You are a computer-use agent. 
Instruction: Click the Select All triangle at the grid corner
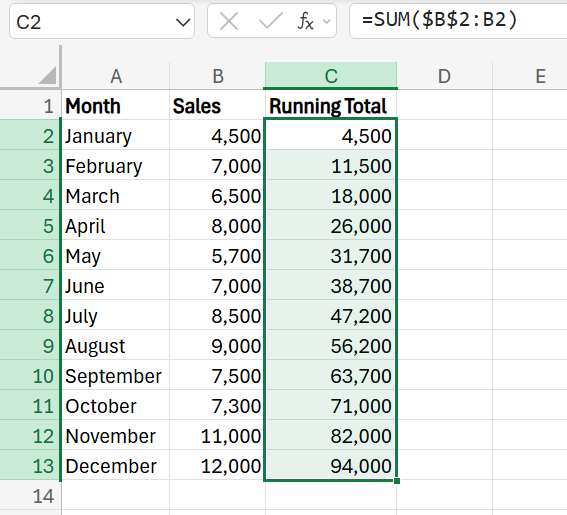48,75
